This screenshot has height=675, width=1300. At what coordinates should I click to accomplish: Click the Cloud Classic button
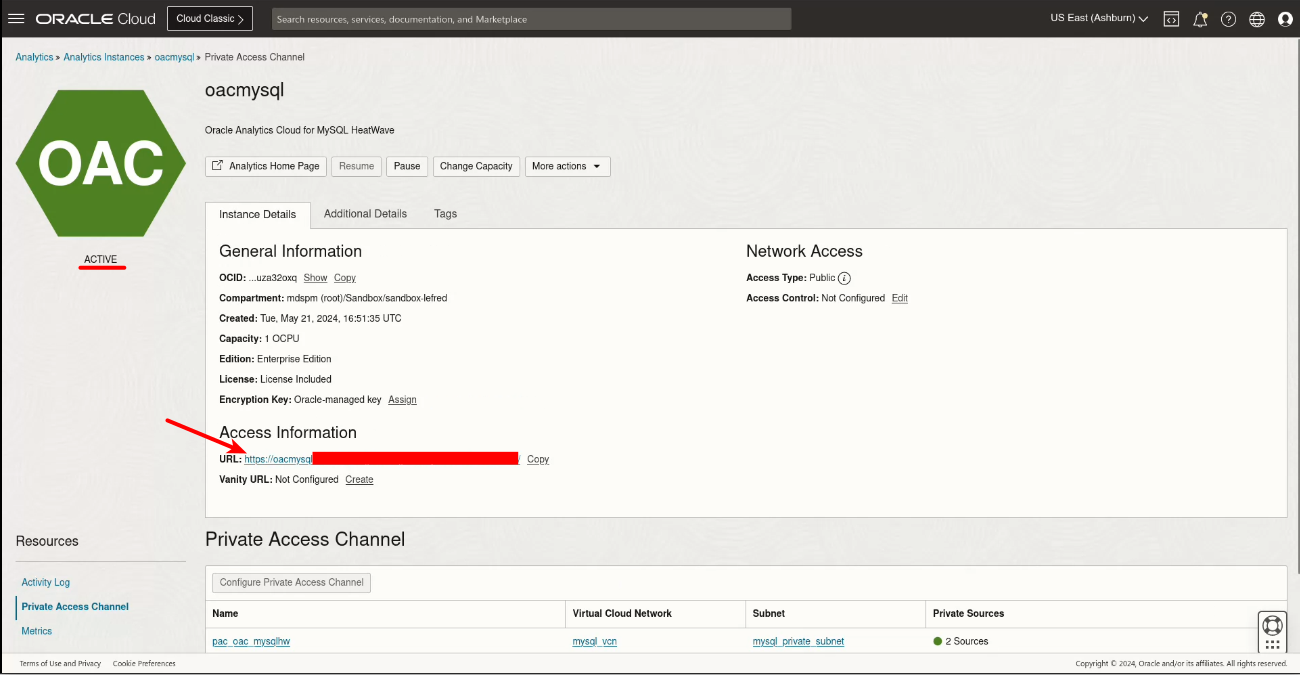pos(209,19)
